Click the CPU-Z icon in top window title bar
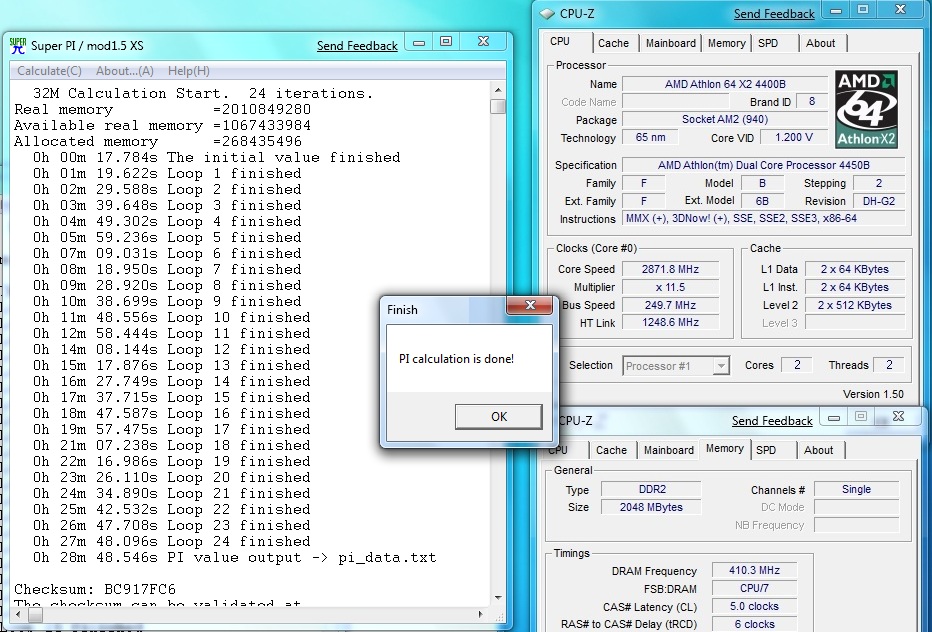 [547, 14]
